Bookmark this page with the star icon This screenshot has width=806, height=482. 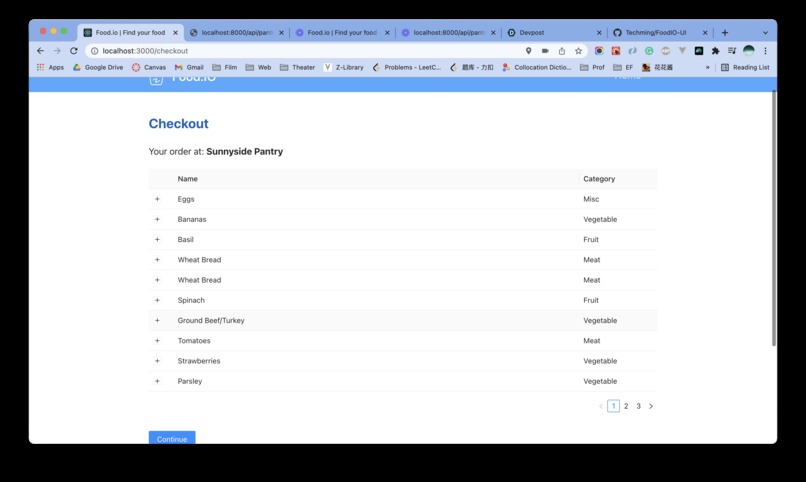point(578,51)
